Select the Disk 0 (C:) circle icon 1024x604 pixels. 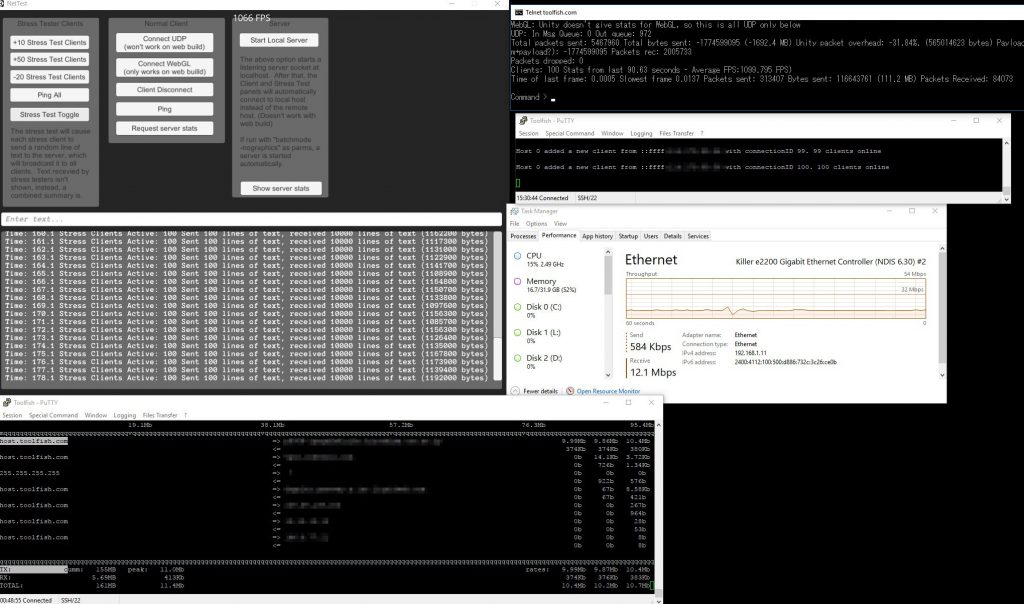517,307
